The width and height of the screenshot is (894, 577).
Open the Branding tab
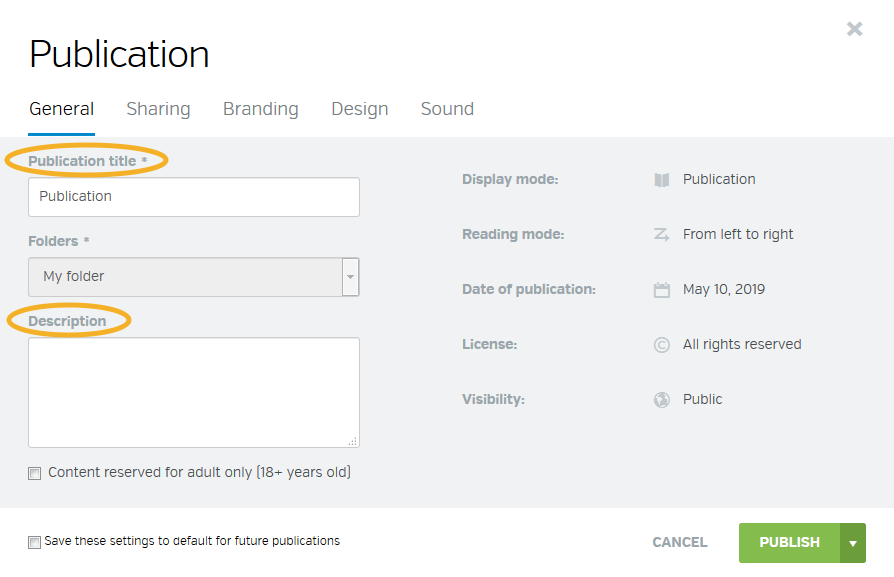click(261, 109)
